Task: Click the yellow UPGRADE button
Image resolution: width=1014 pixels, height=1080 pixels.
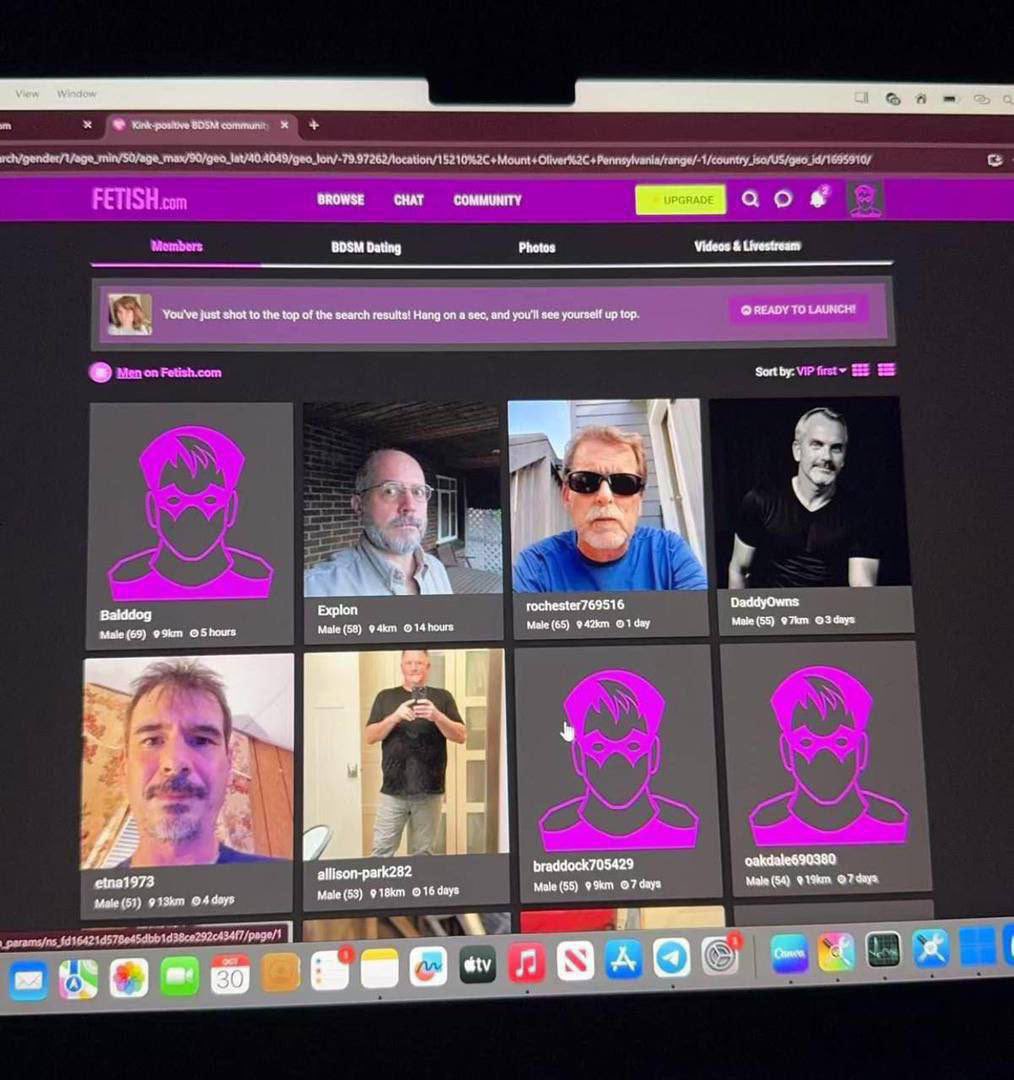Action: tap(681, 200)
